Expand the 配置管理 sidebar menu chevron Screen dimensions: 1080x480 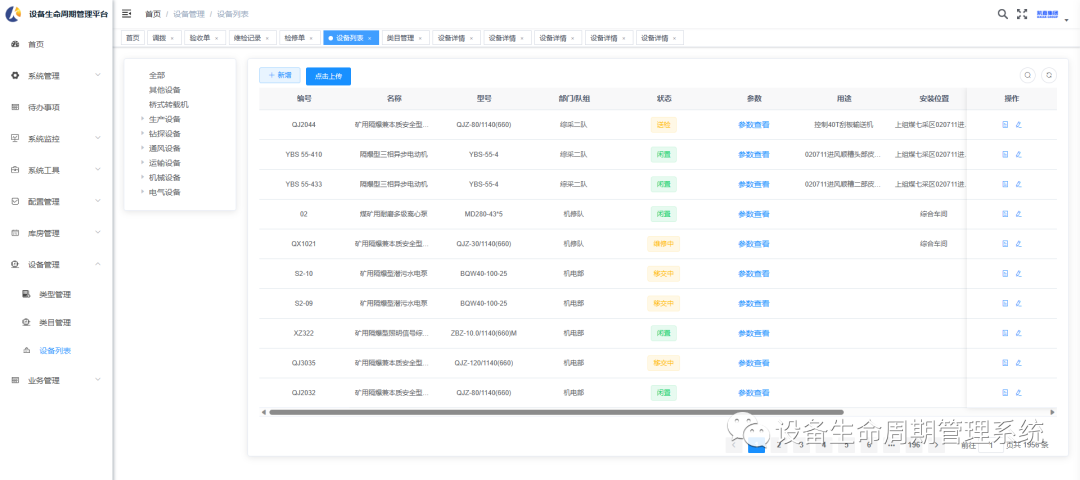coord(98,201)
